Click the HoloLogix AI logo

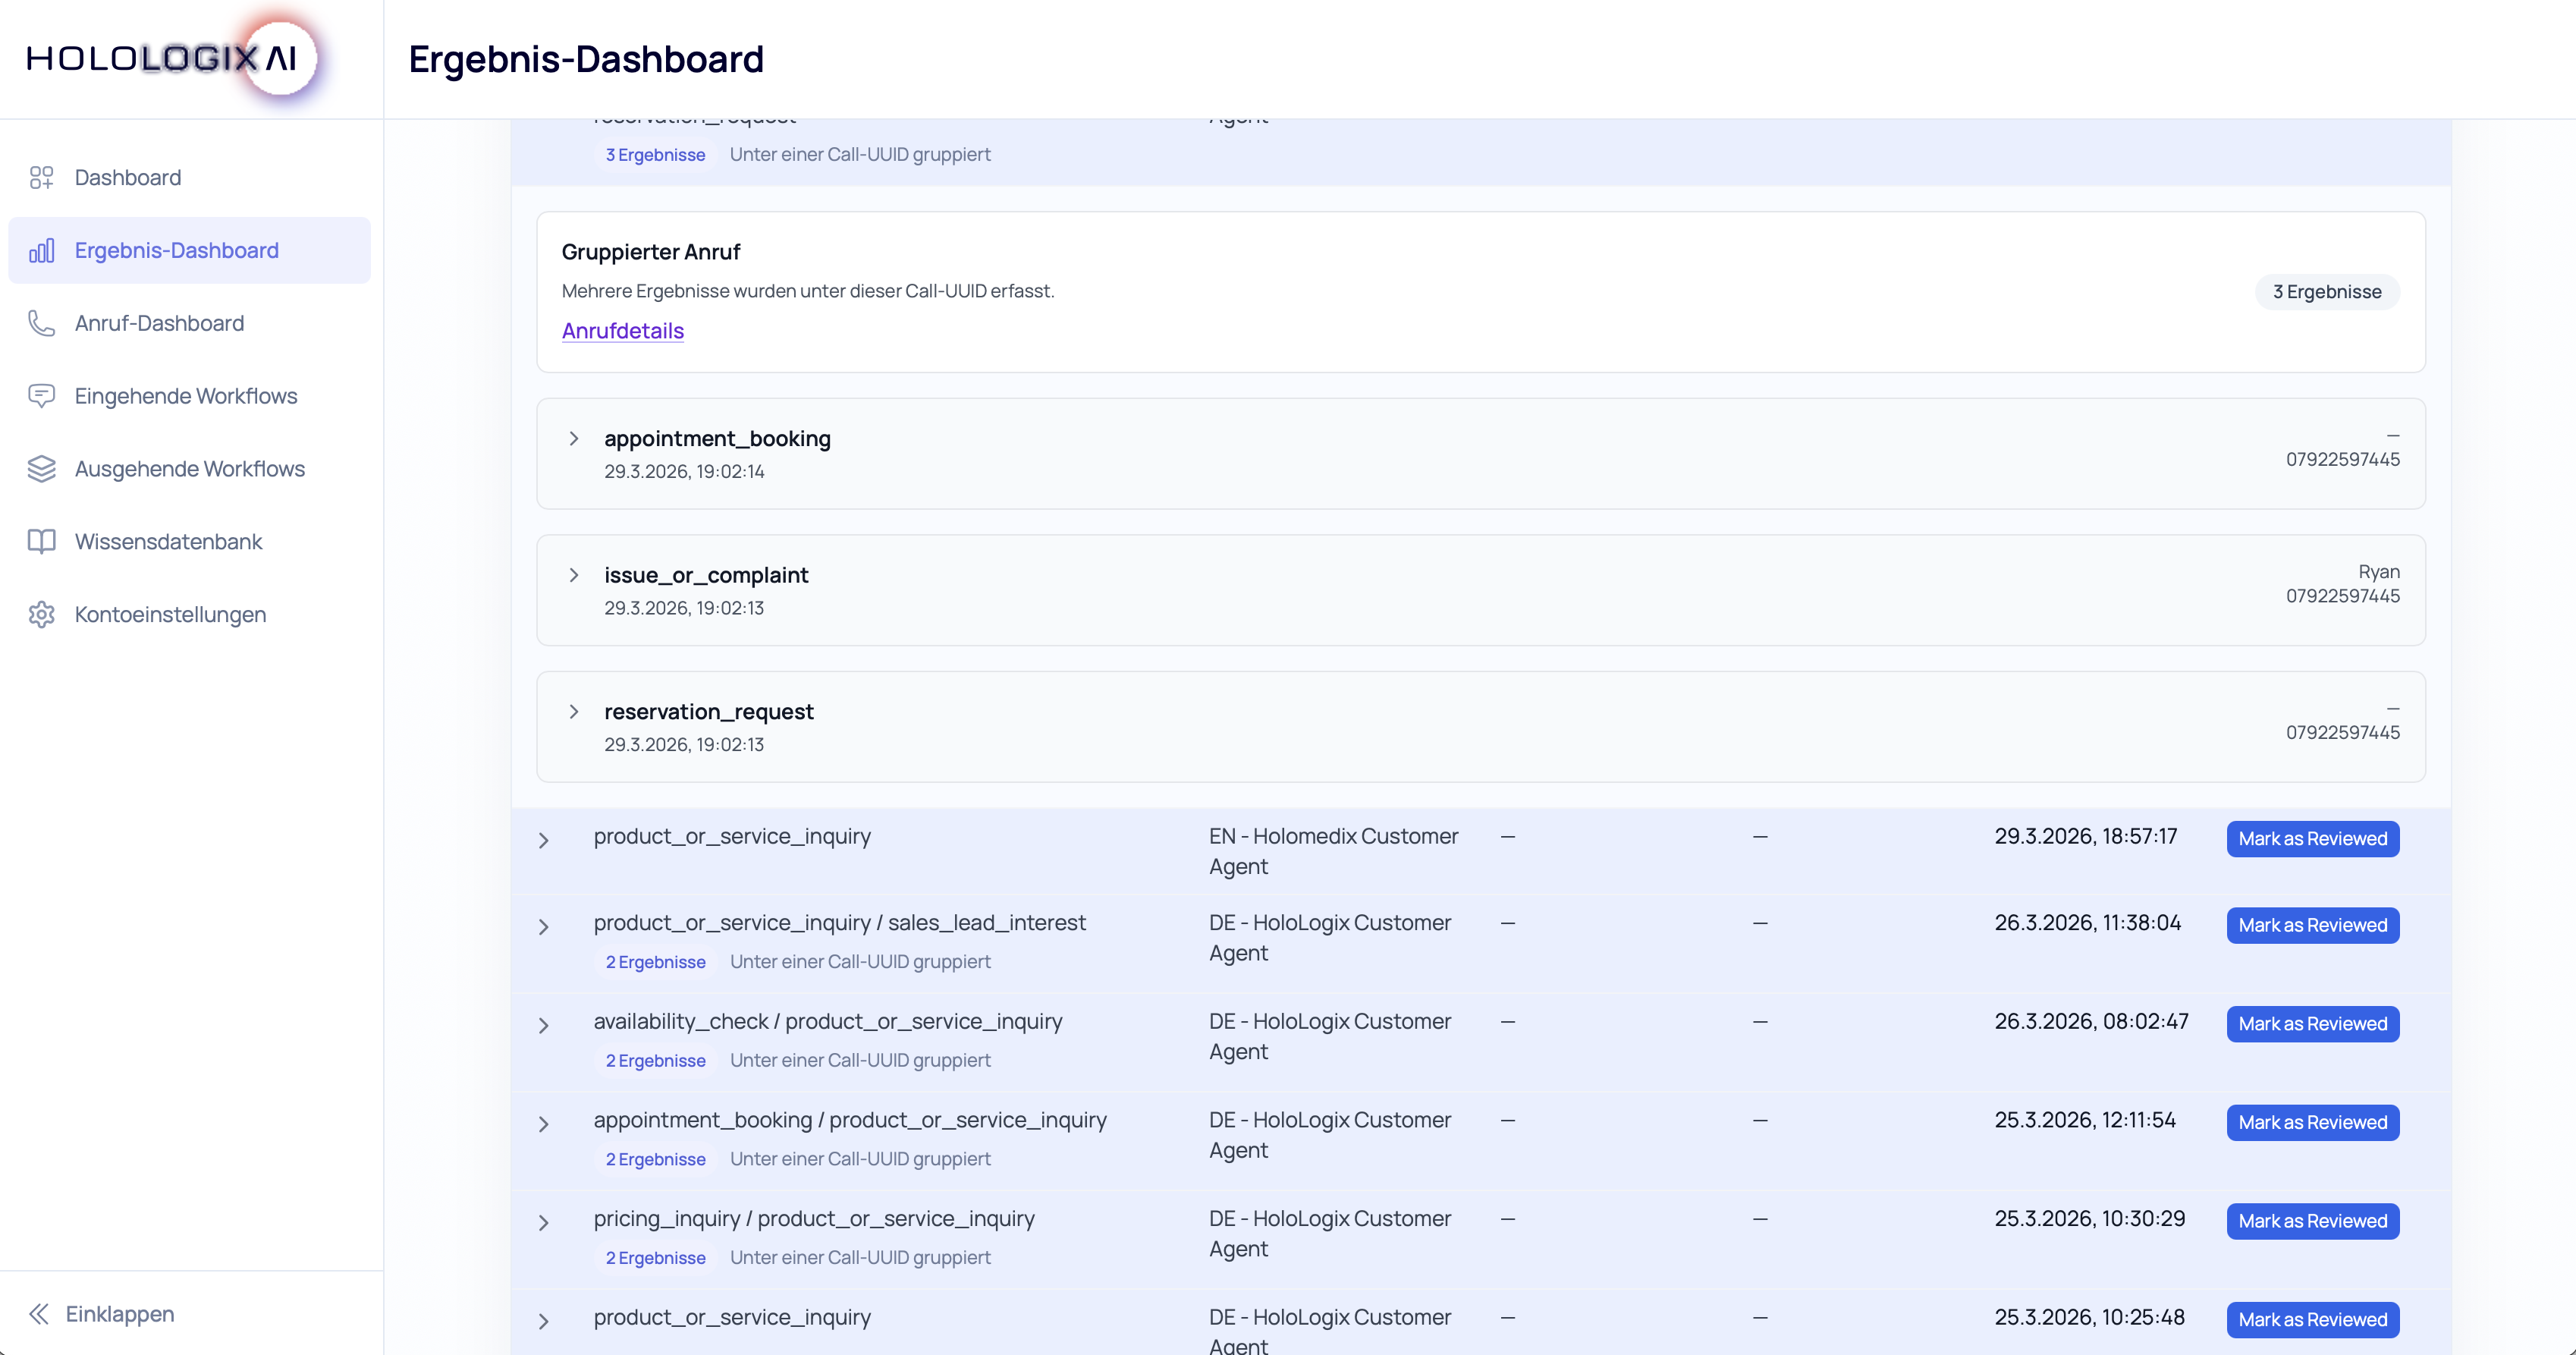(x=170, y=58)
